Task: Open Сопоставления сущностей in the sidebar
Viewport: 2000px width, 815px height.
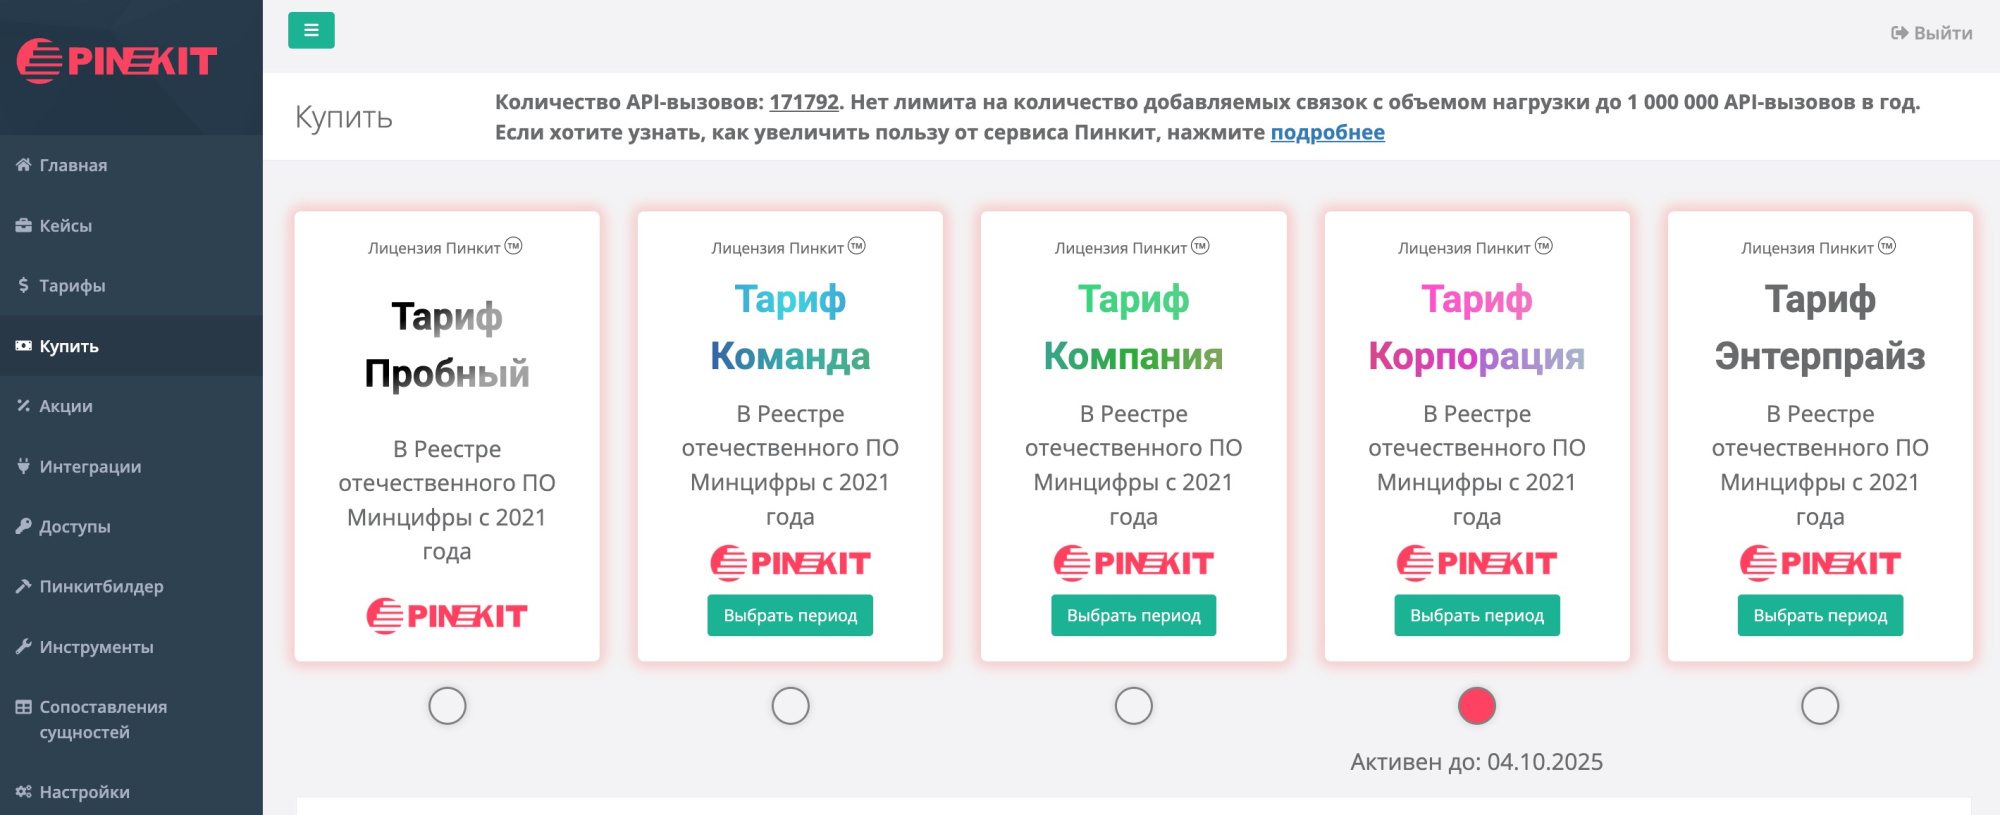Action: pyautogui.click(x=102, y=719)
